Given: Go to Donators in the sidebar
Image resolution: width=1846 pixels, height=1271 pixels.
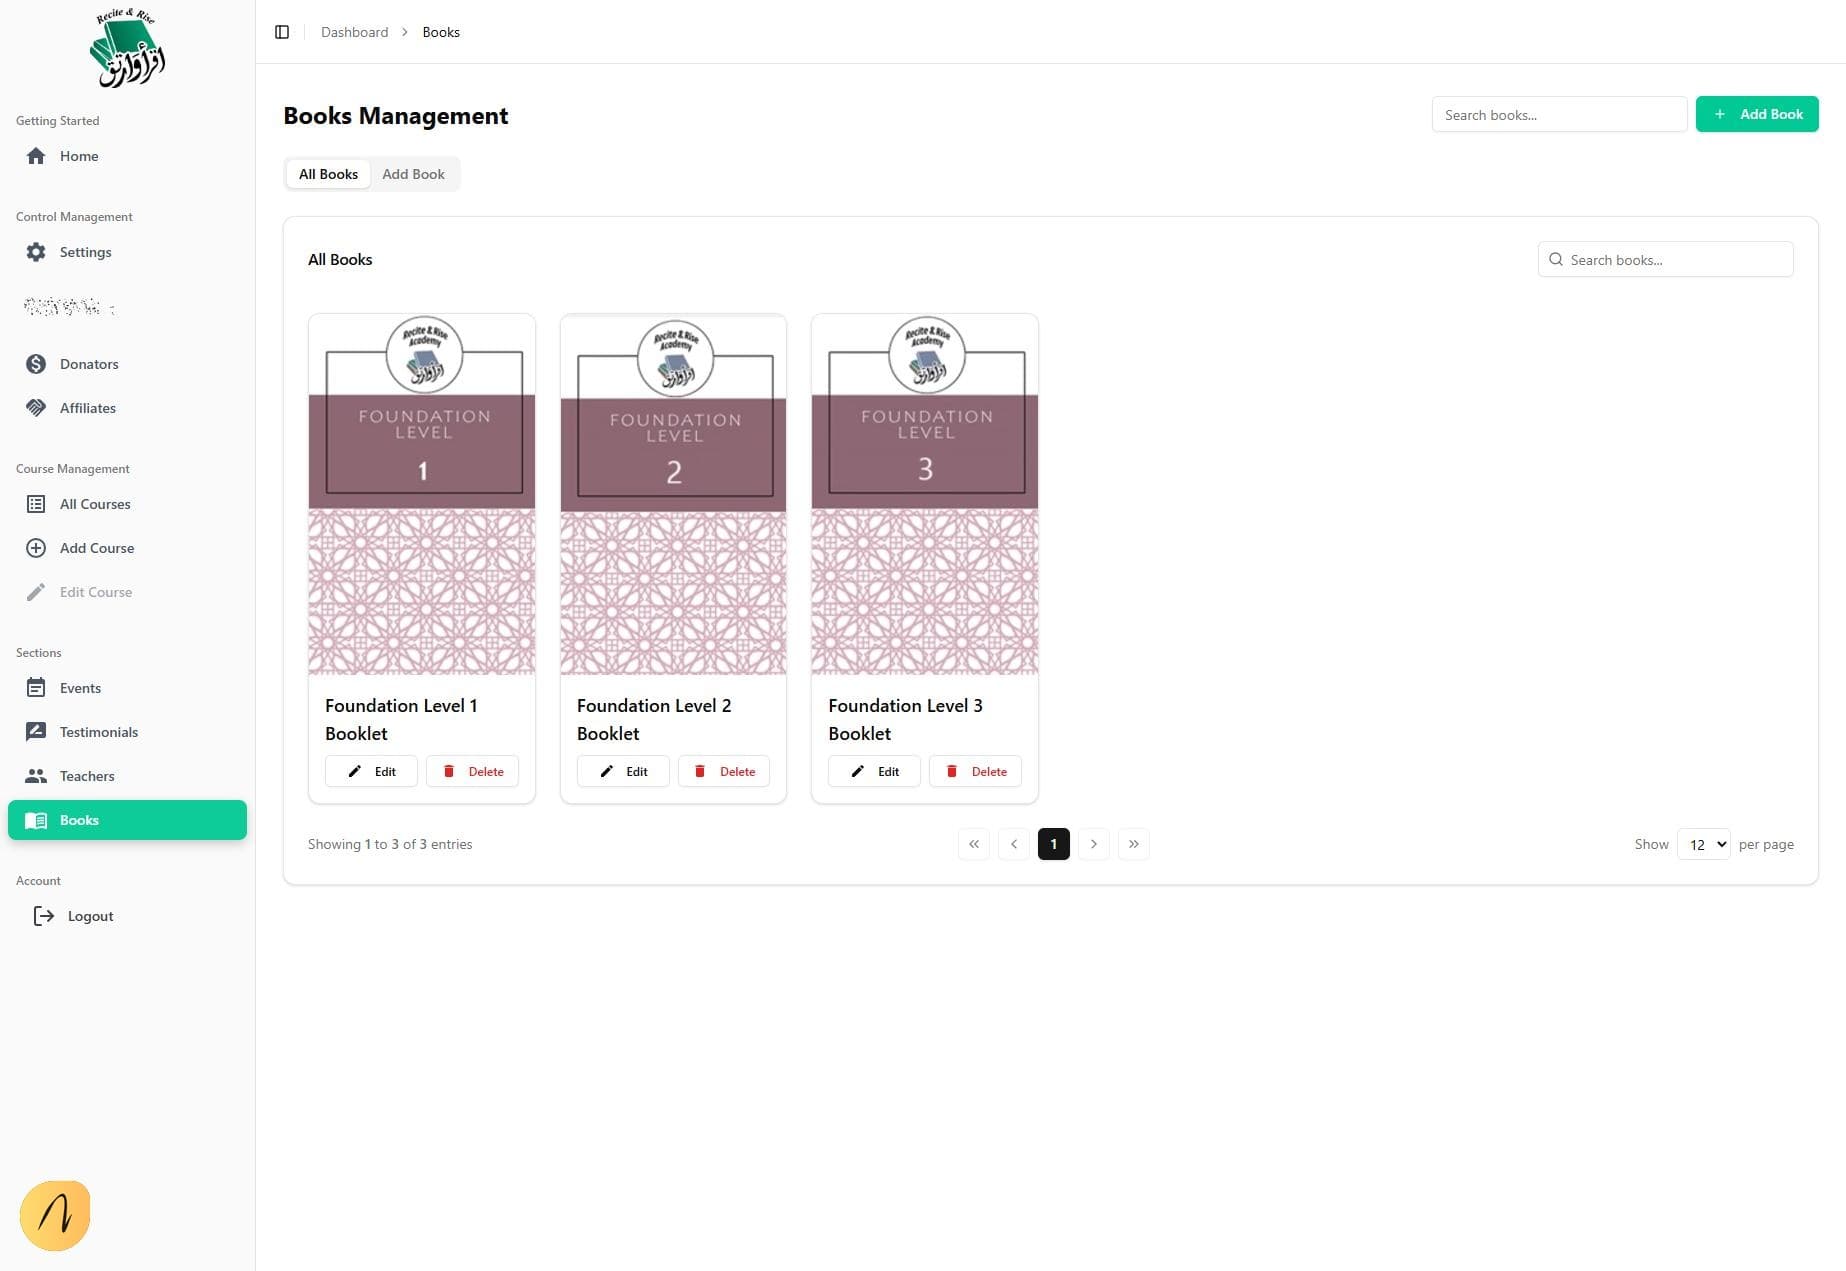Looking at the screenshot, I should 88,364.
